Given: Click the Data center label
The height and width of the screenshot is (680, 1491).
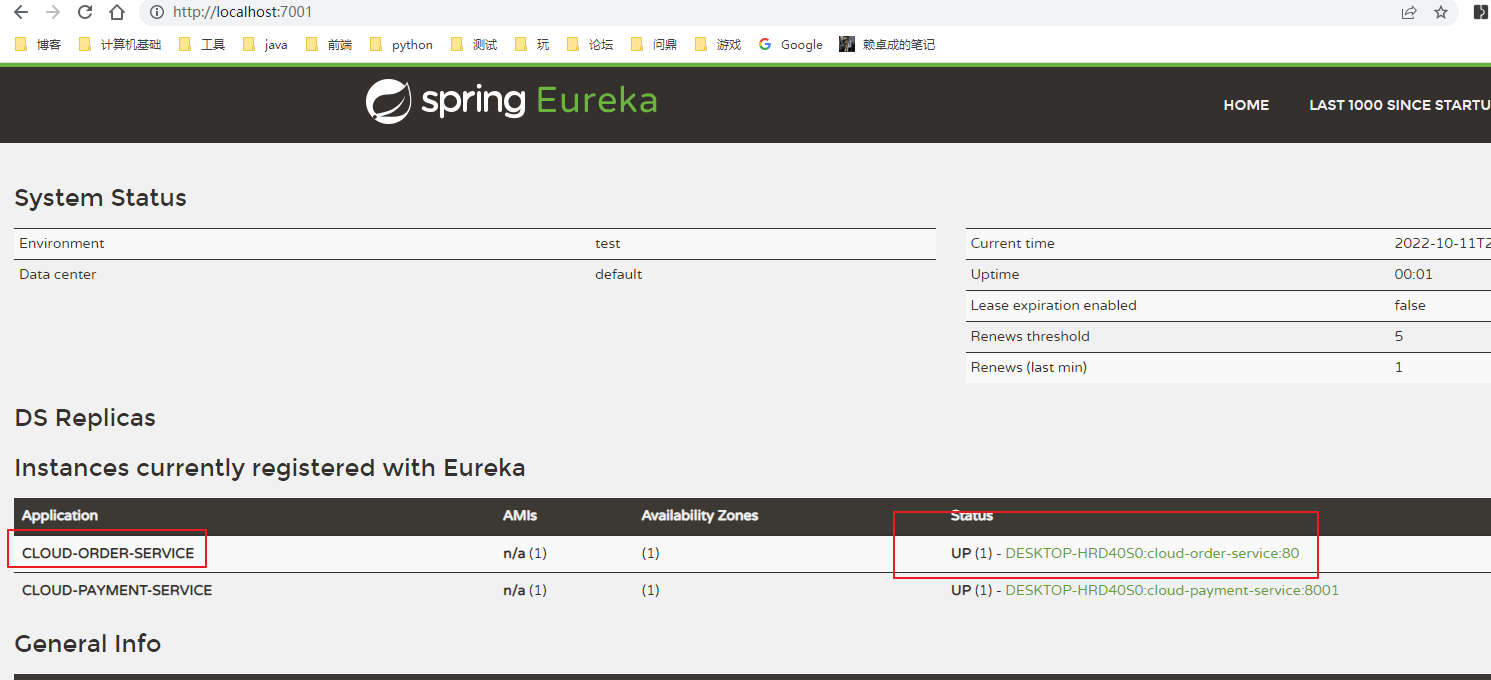Looking at the screenshot, I should [x=58, y=274].
